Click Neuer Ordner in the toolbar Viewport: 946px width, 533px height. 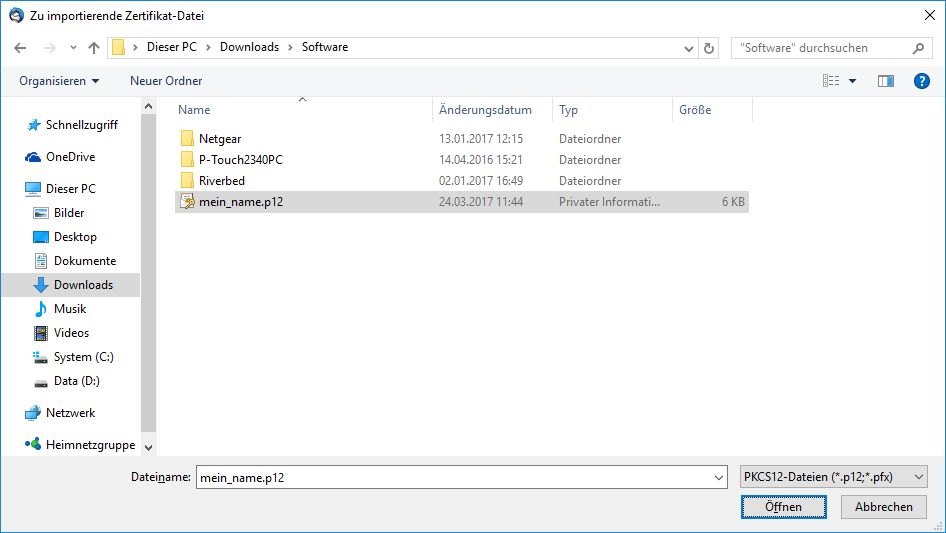click(x=166, y=81)
